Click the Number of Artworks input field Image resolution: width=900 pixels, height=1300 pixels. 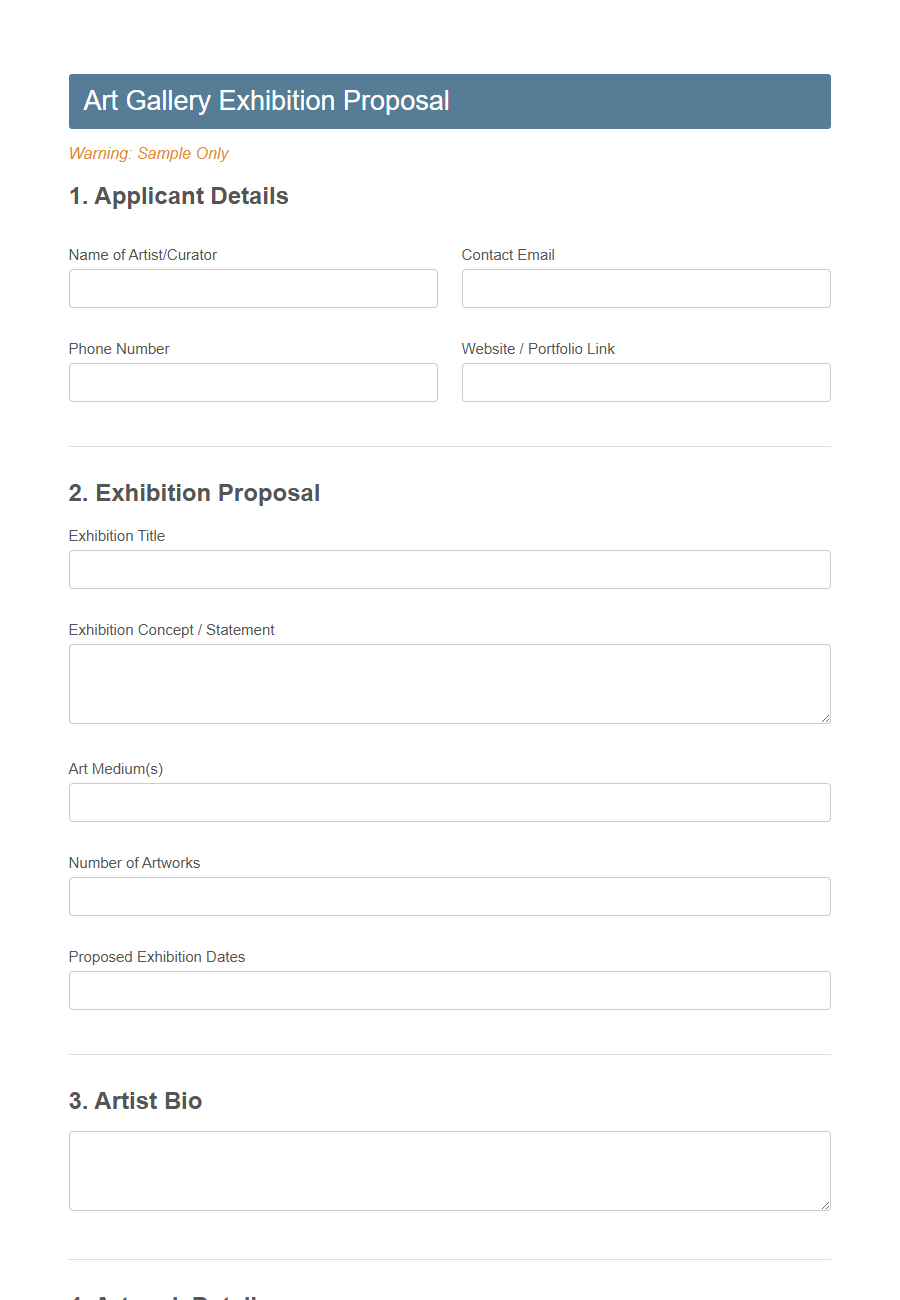[x=449, y=896]
